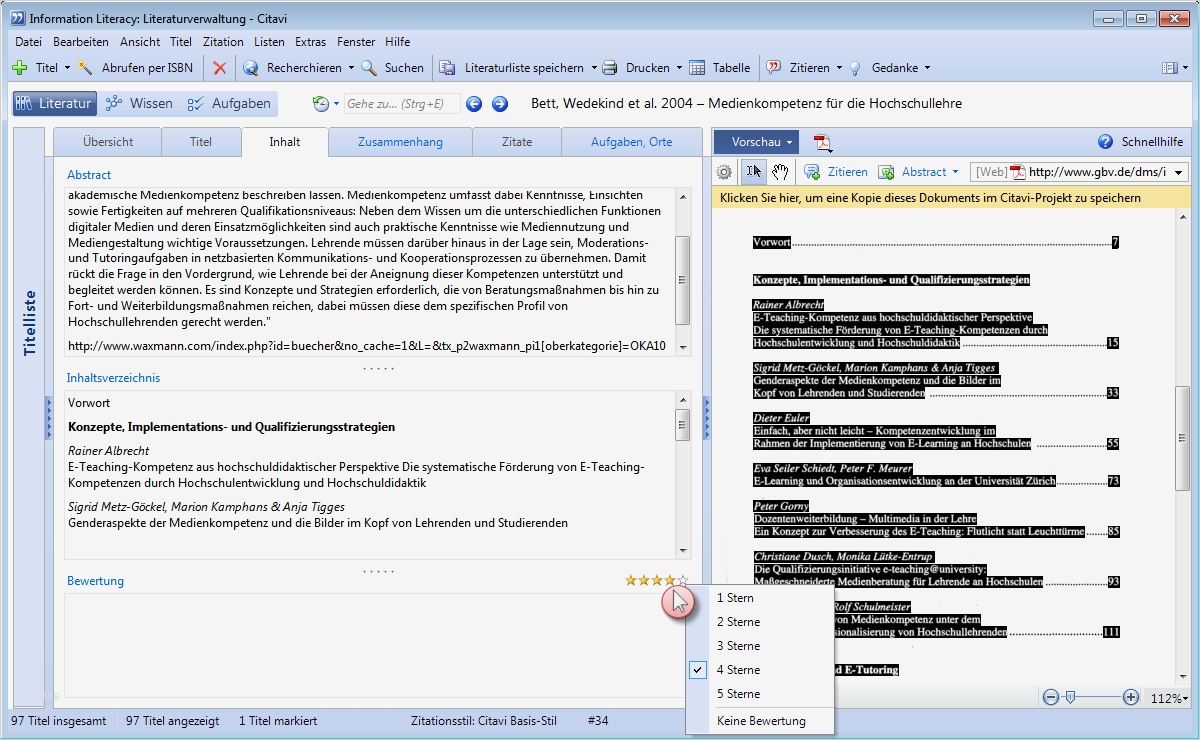The width and height of the screenshot is (1200, 740).
Task: Select the hand pan tool
Action: tap(780, 172)
